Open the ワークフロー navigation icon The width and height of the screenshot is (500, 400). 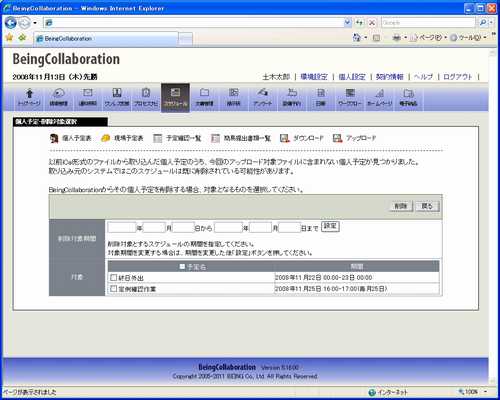[x=350, y=97]
